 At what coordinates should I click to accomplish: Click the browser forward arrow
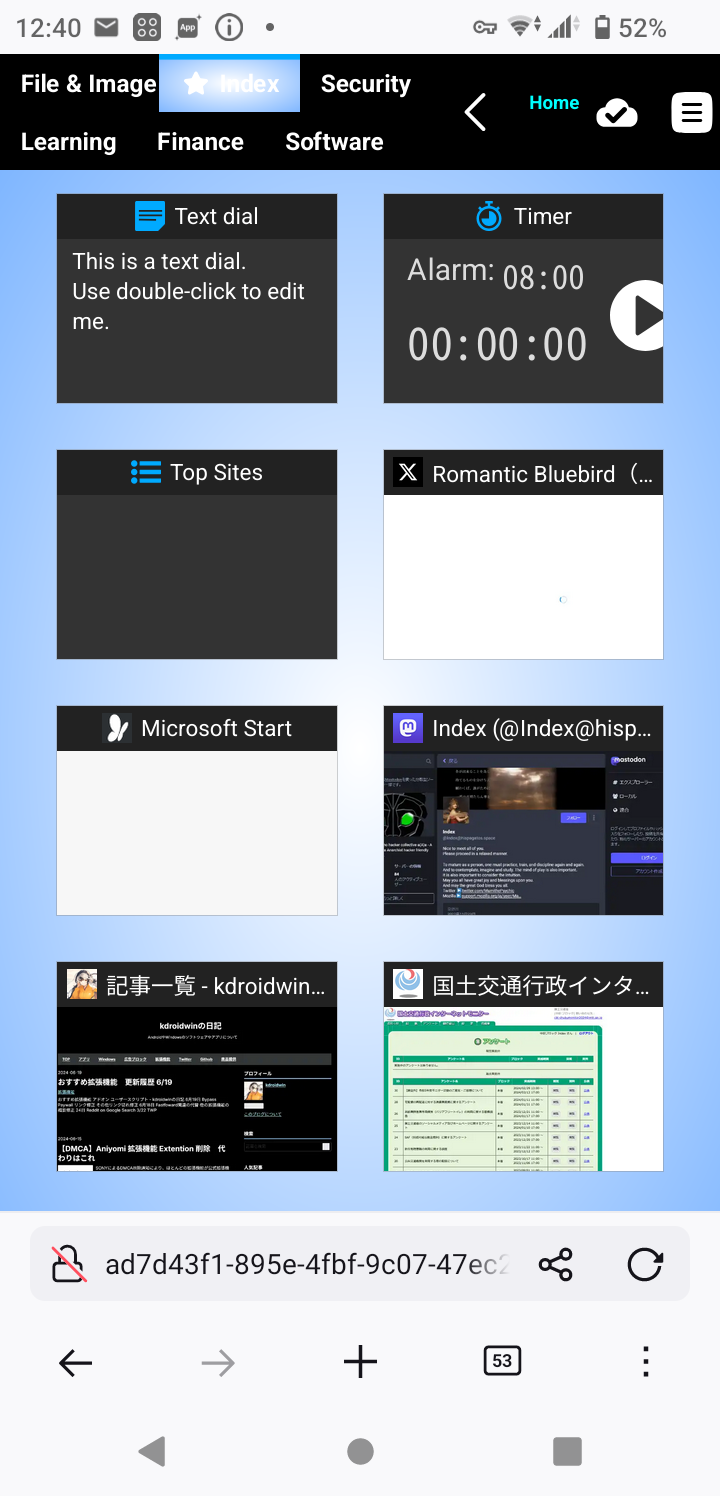[x=217, y=1362]
